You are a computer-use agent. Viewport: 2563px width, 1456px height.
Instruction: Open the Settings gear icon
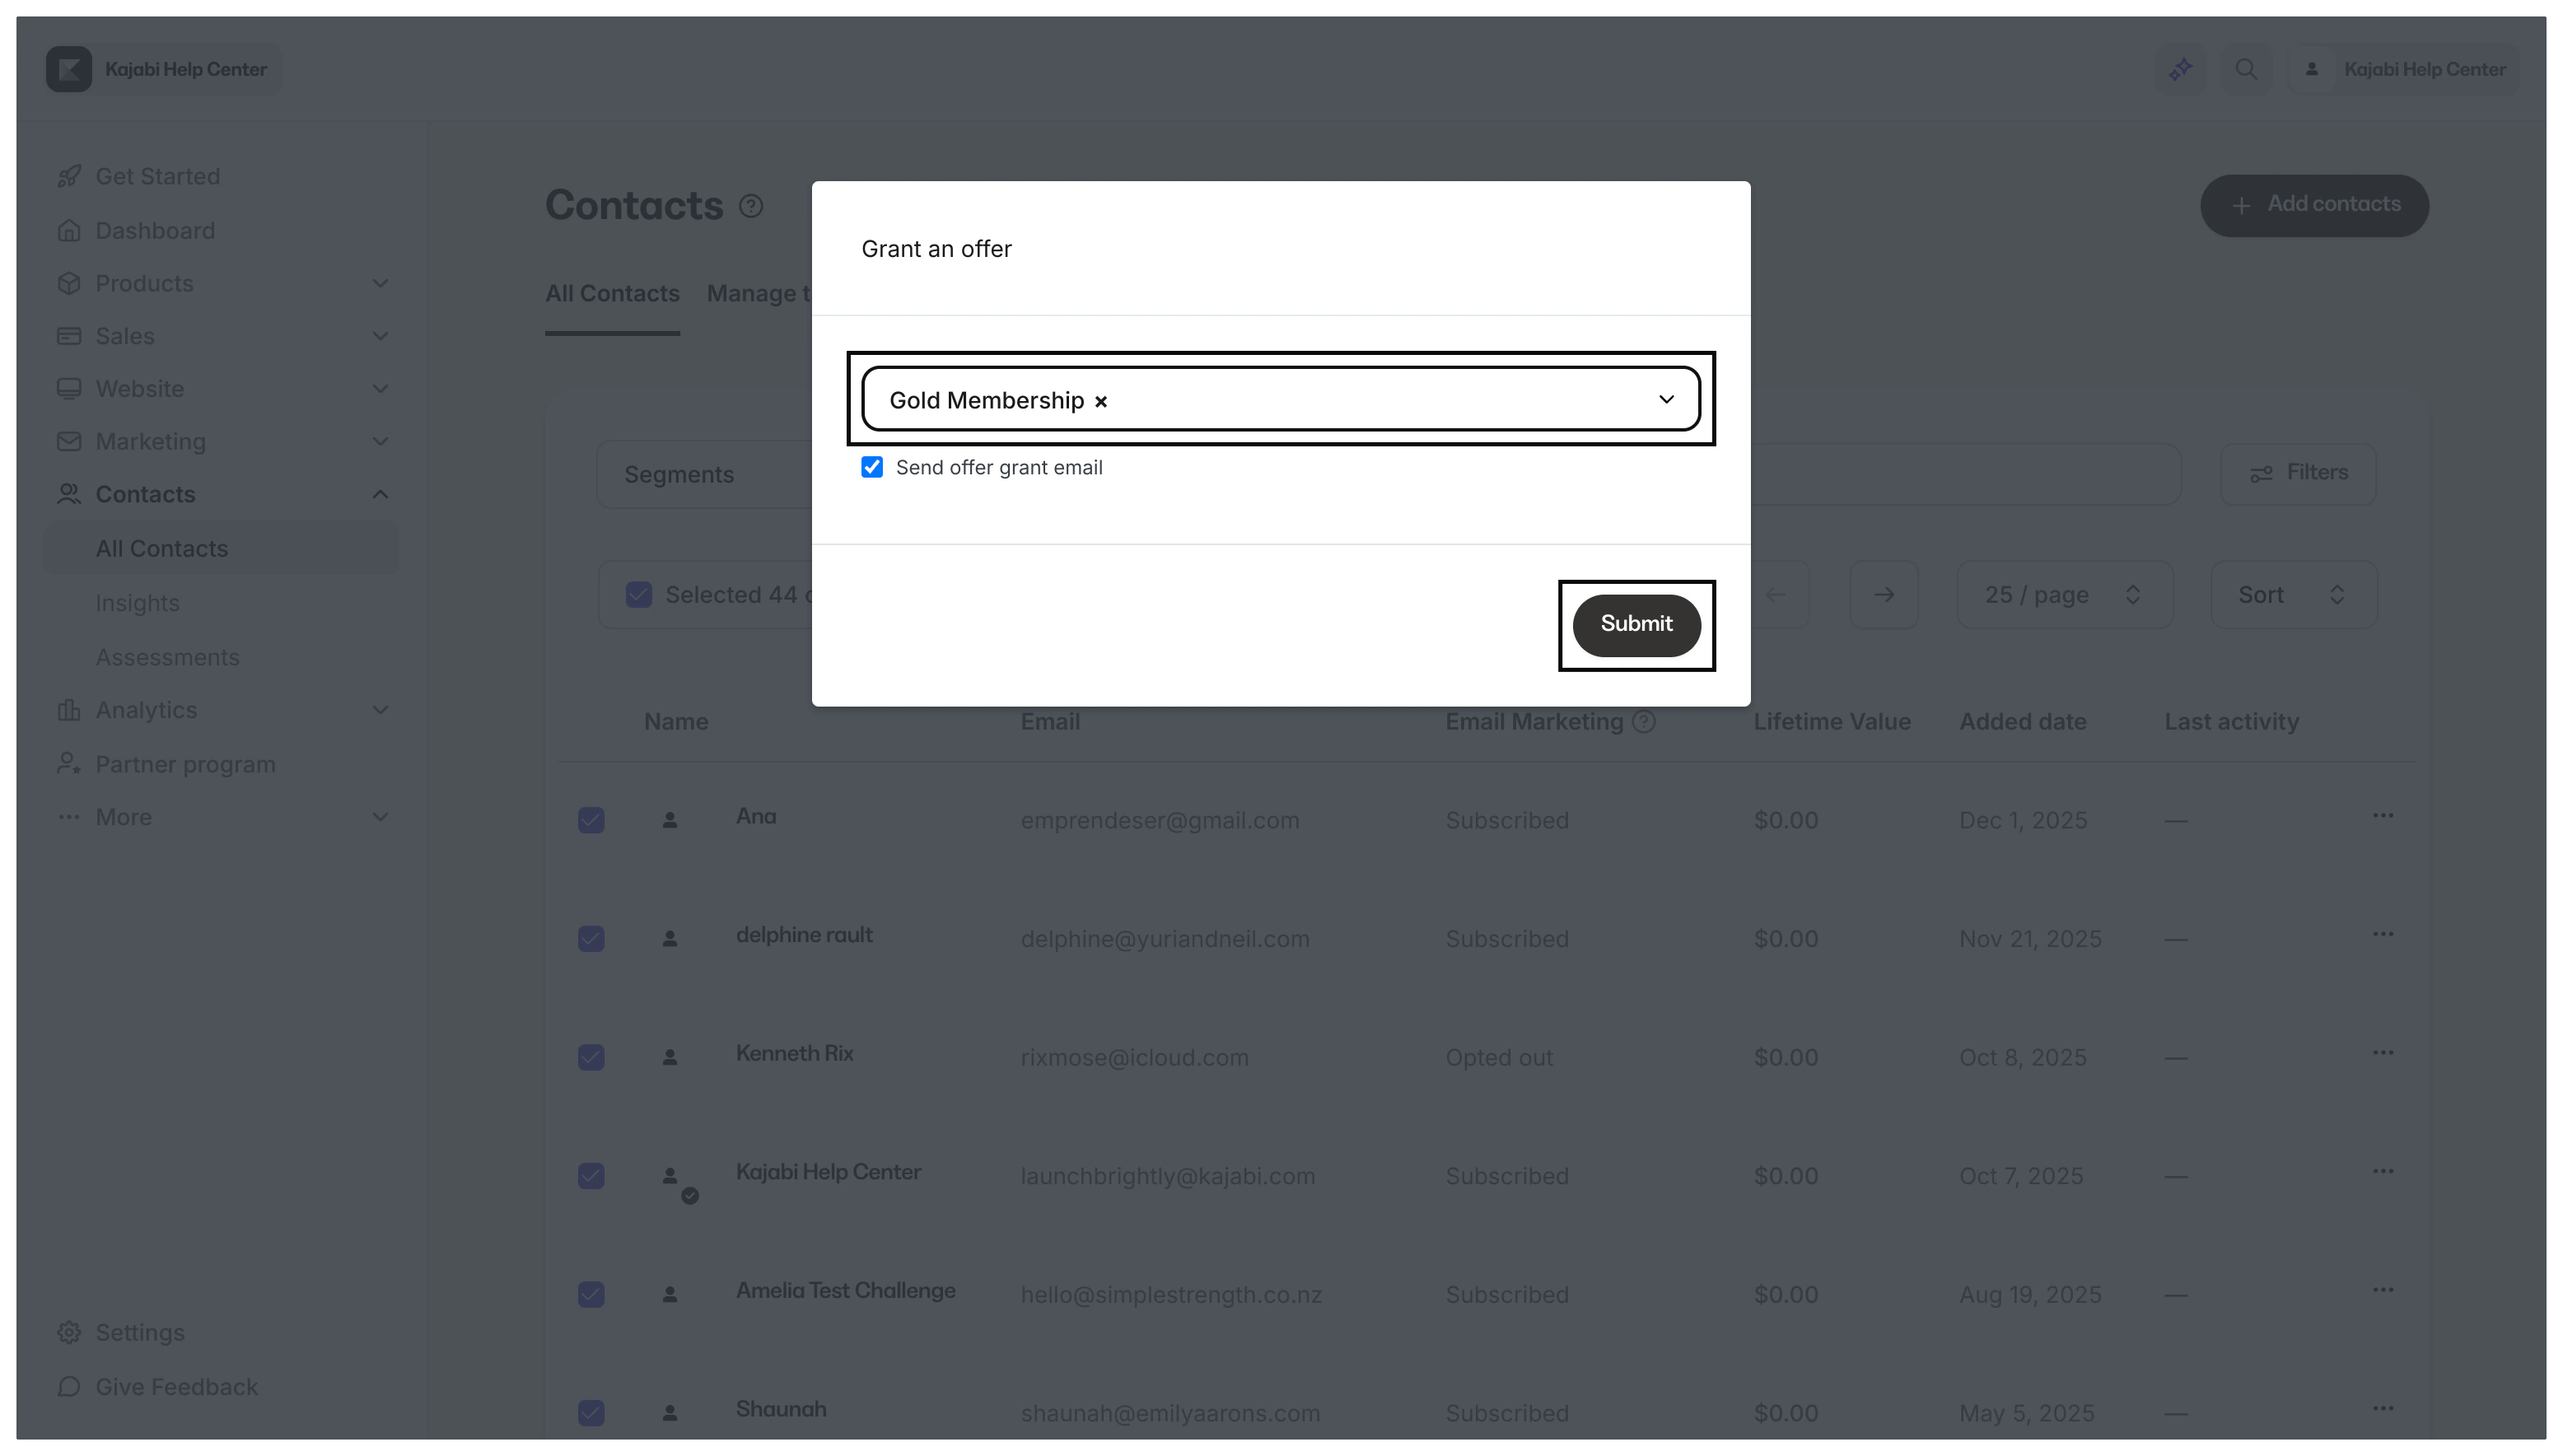pyautogui.click(x=68, y=1332)
